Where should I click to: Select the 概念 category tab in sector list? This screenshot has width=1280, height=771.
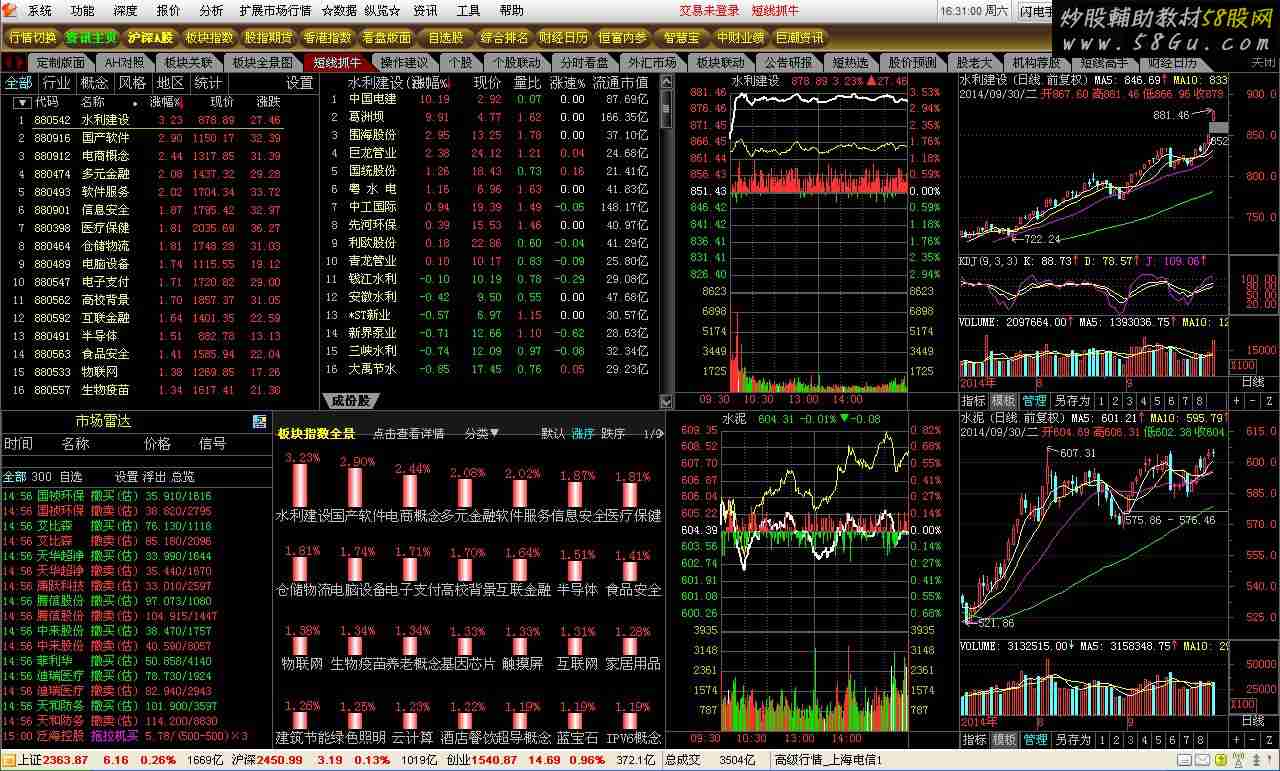click(94, 82)
